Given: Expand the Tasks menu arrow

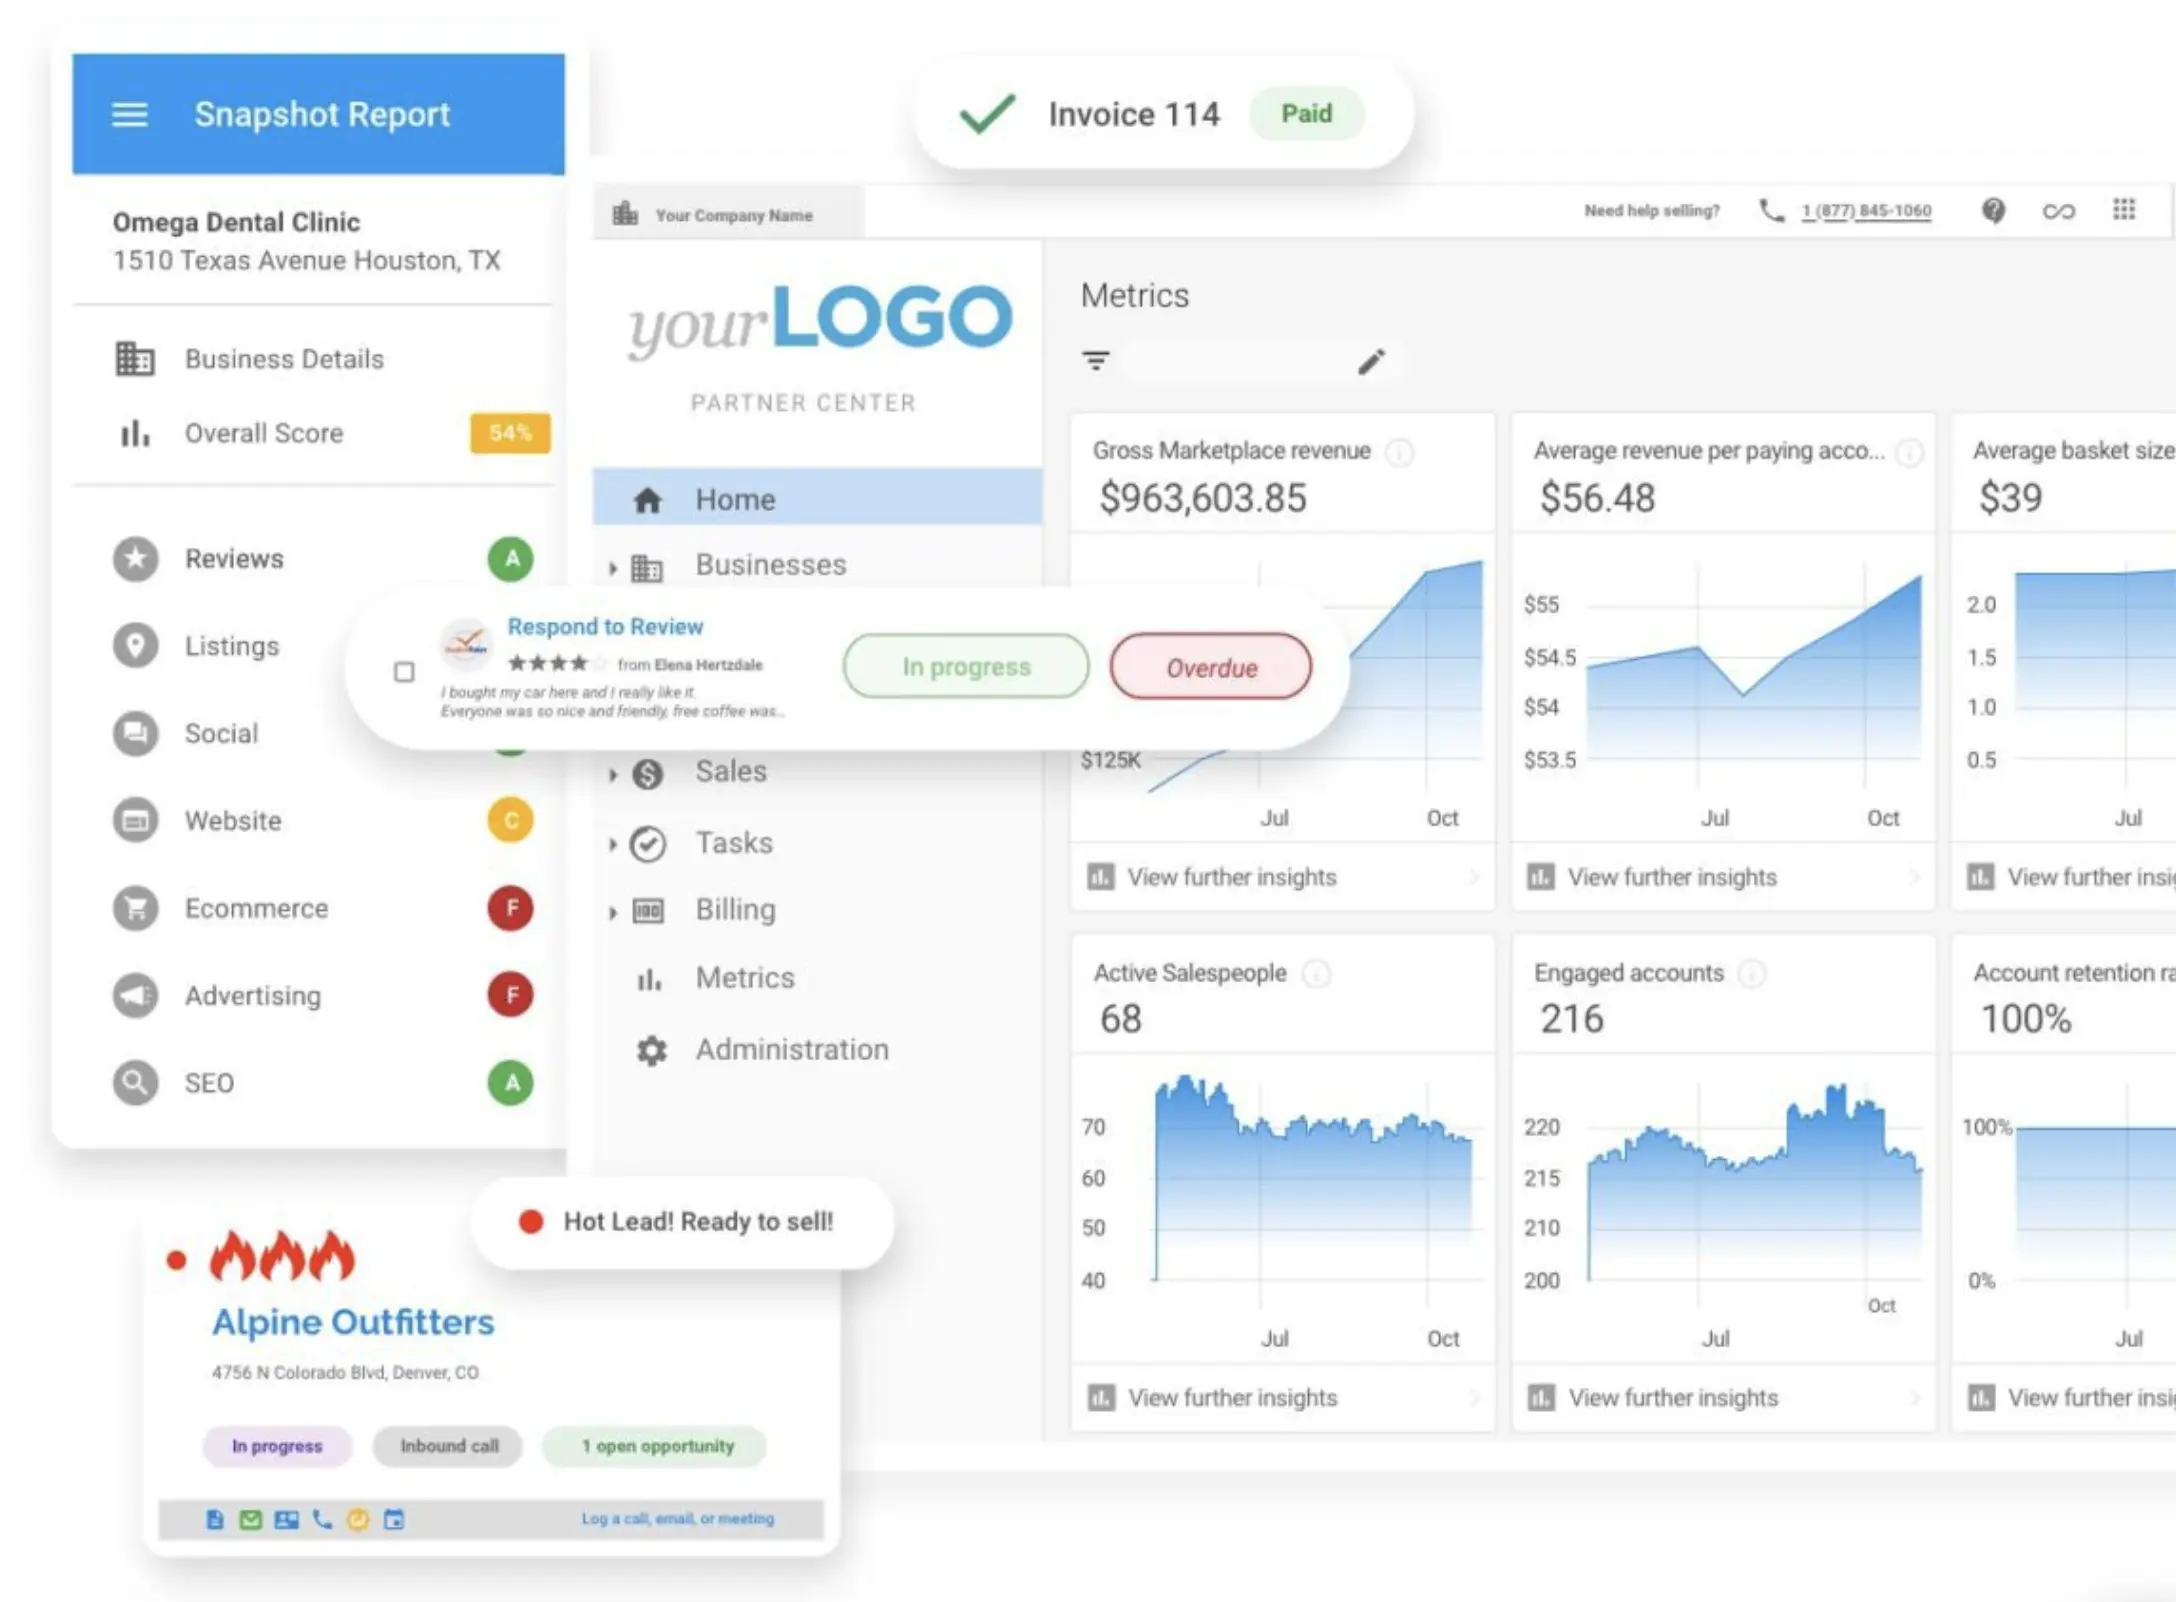Looking at the screenshot, I should click(x=613, y=844).
